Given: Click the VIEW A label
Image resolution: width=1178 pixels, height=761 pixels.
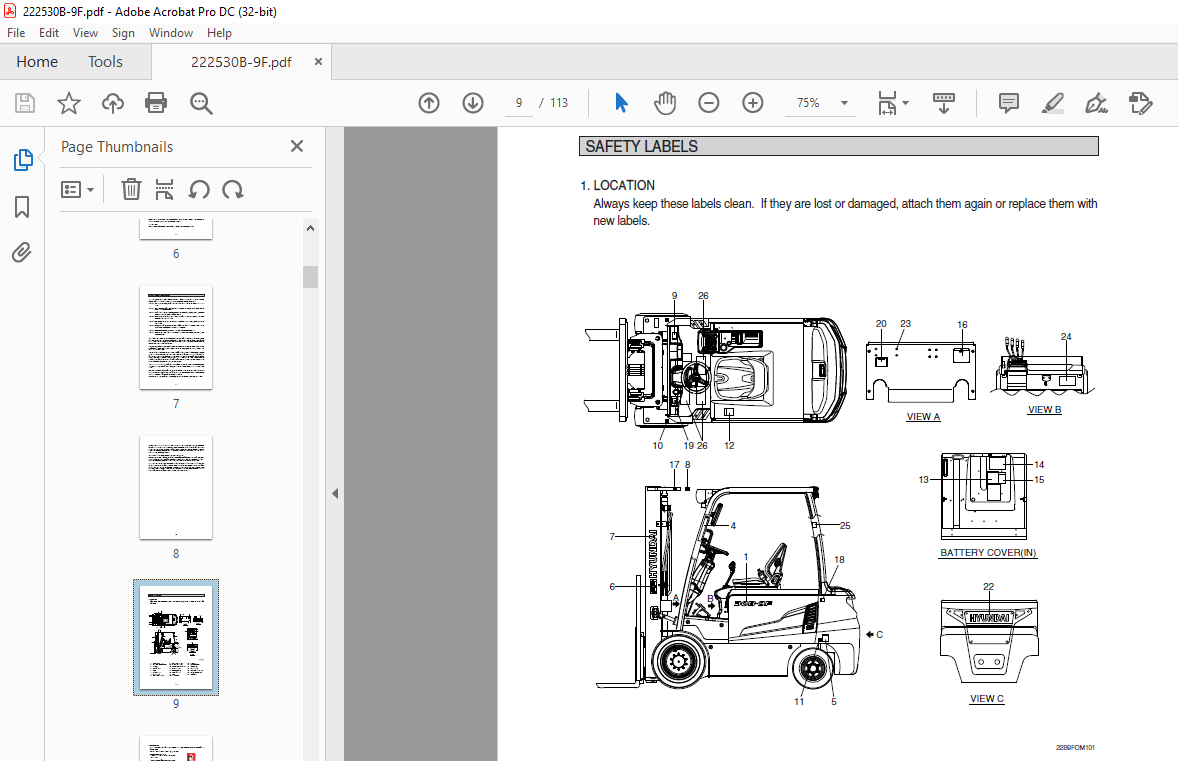Looking at the screenshot, I should (x=923, y=416).
